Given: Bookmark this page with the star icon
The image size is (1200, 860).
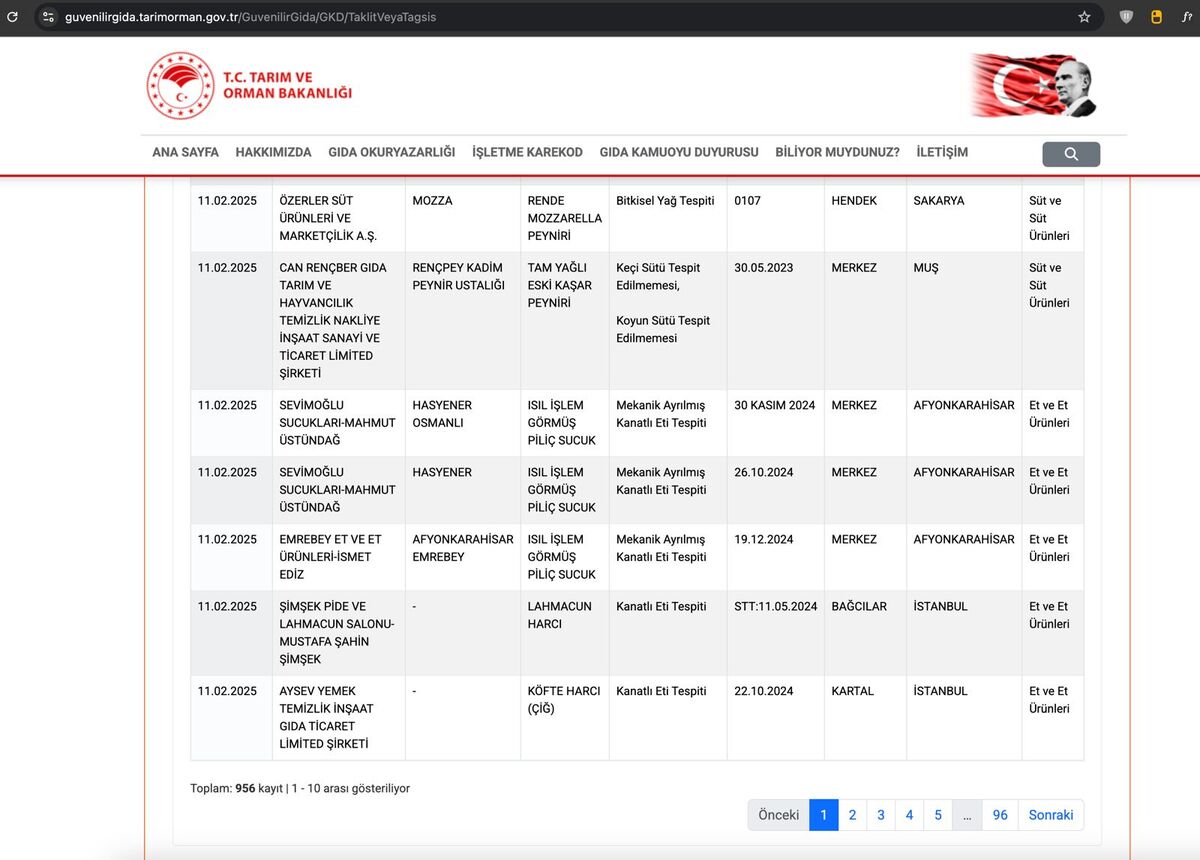Looking at the screenshot, I should coord(1084,17).
